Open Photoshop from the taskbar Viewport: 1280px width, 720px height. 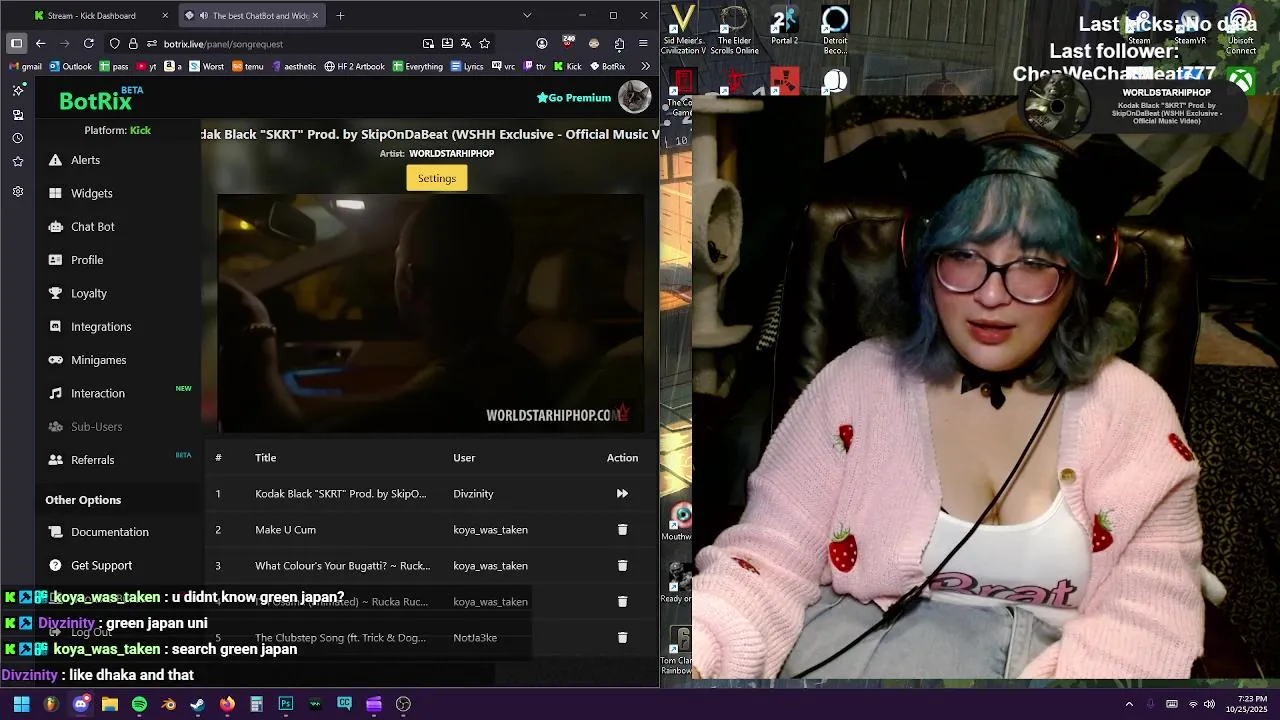click(286, 704)
